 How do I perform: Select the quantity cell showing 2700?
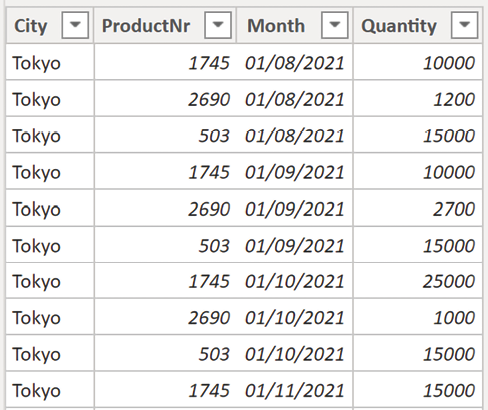[418, 208]
